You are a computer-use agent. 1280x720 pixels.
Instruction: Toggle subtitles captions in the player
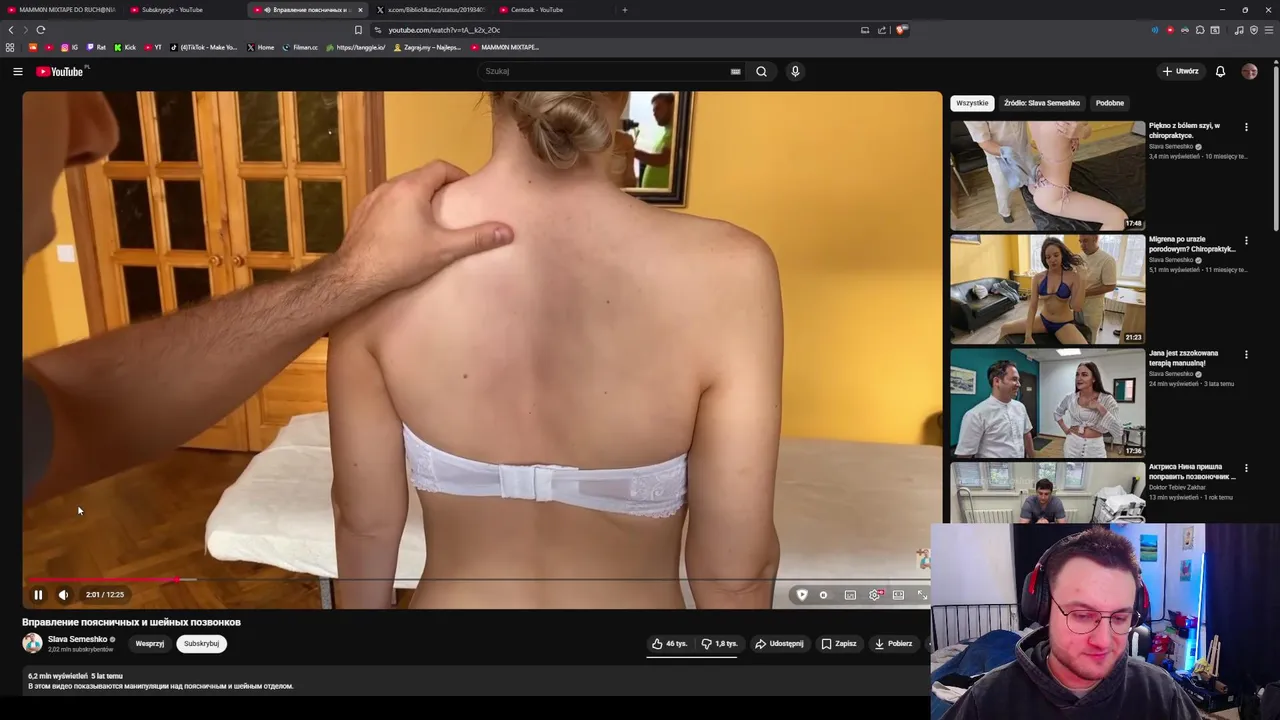(850, 595)
